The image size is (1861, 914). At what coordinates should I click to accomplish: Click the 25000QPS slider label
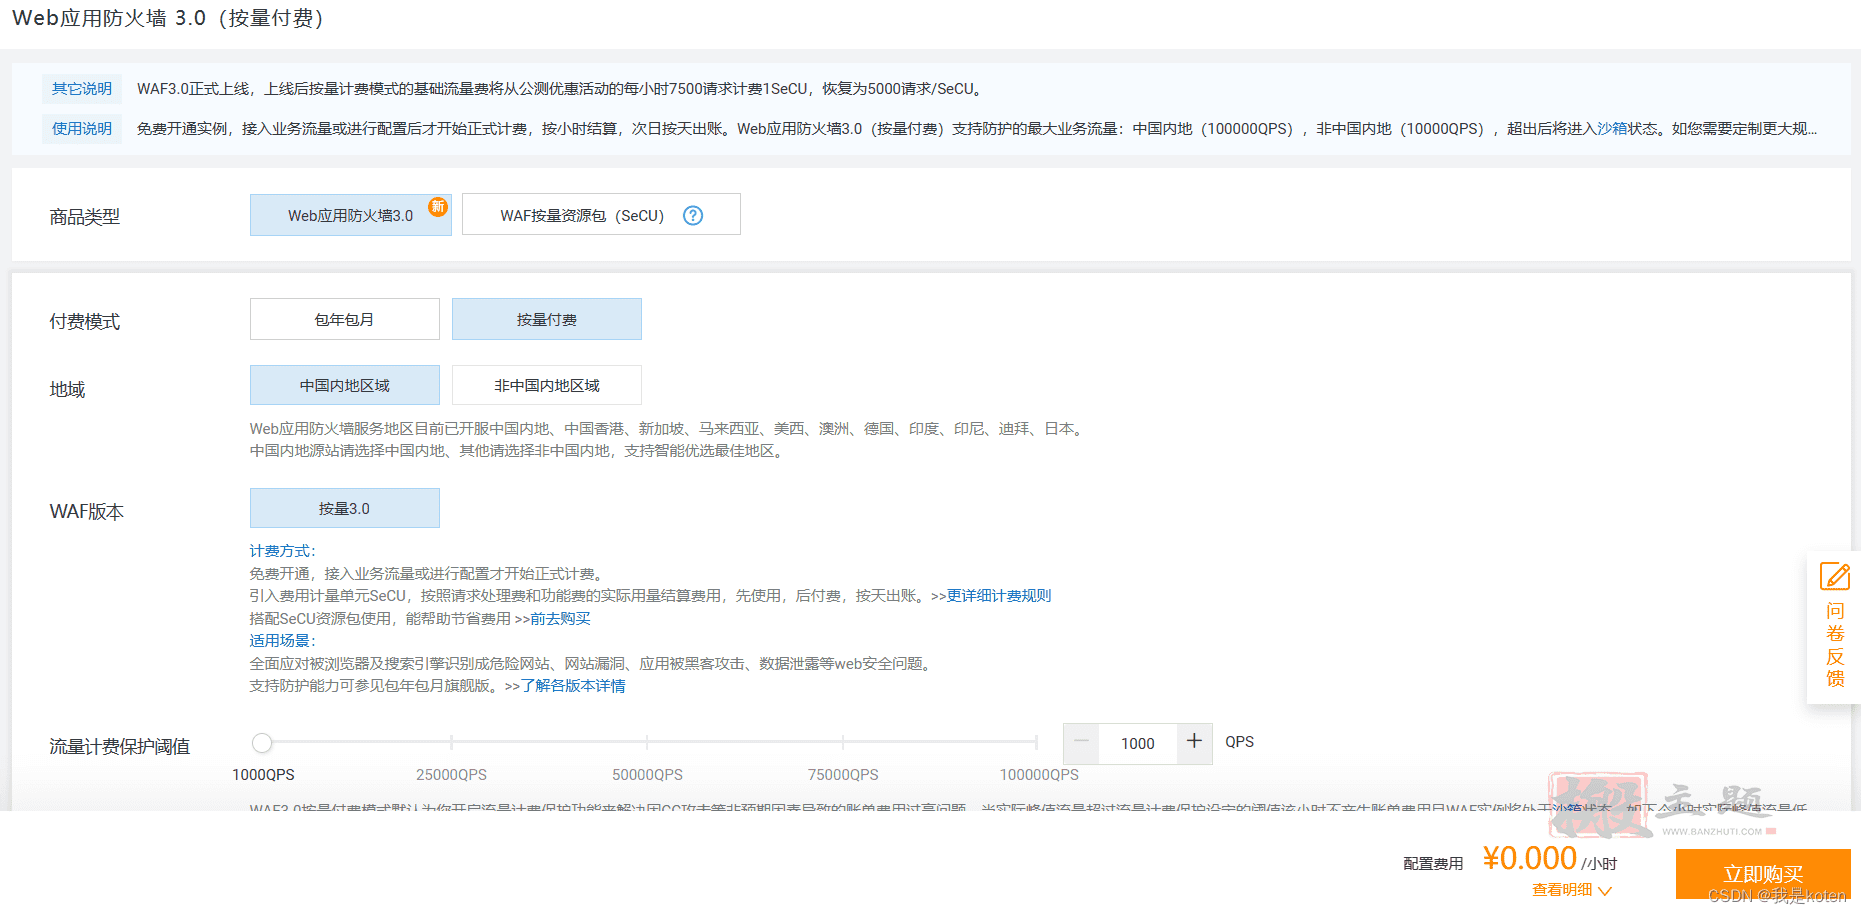coord(451,775)
